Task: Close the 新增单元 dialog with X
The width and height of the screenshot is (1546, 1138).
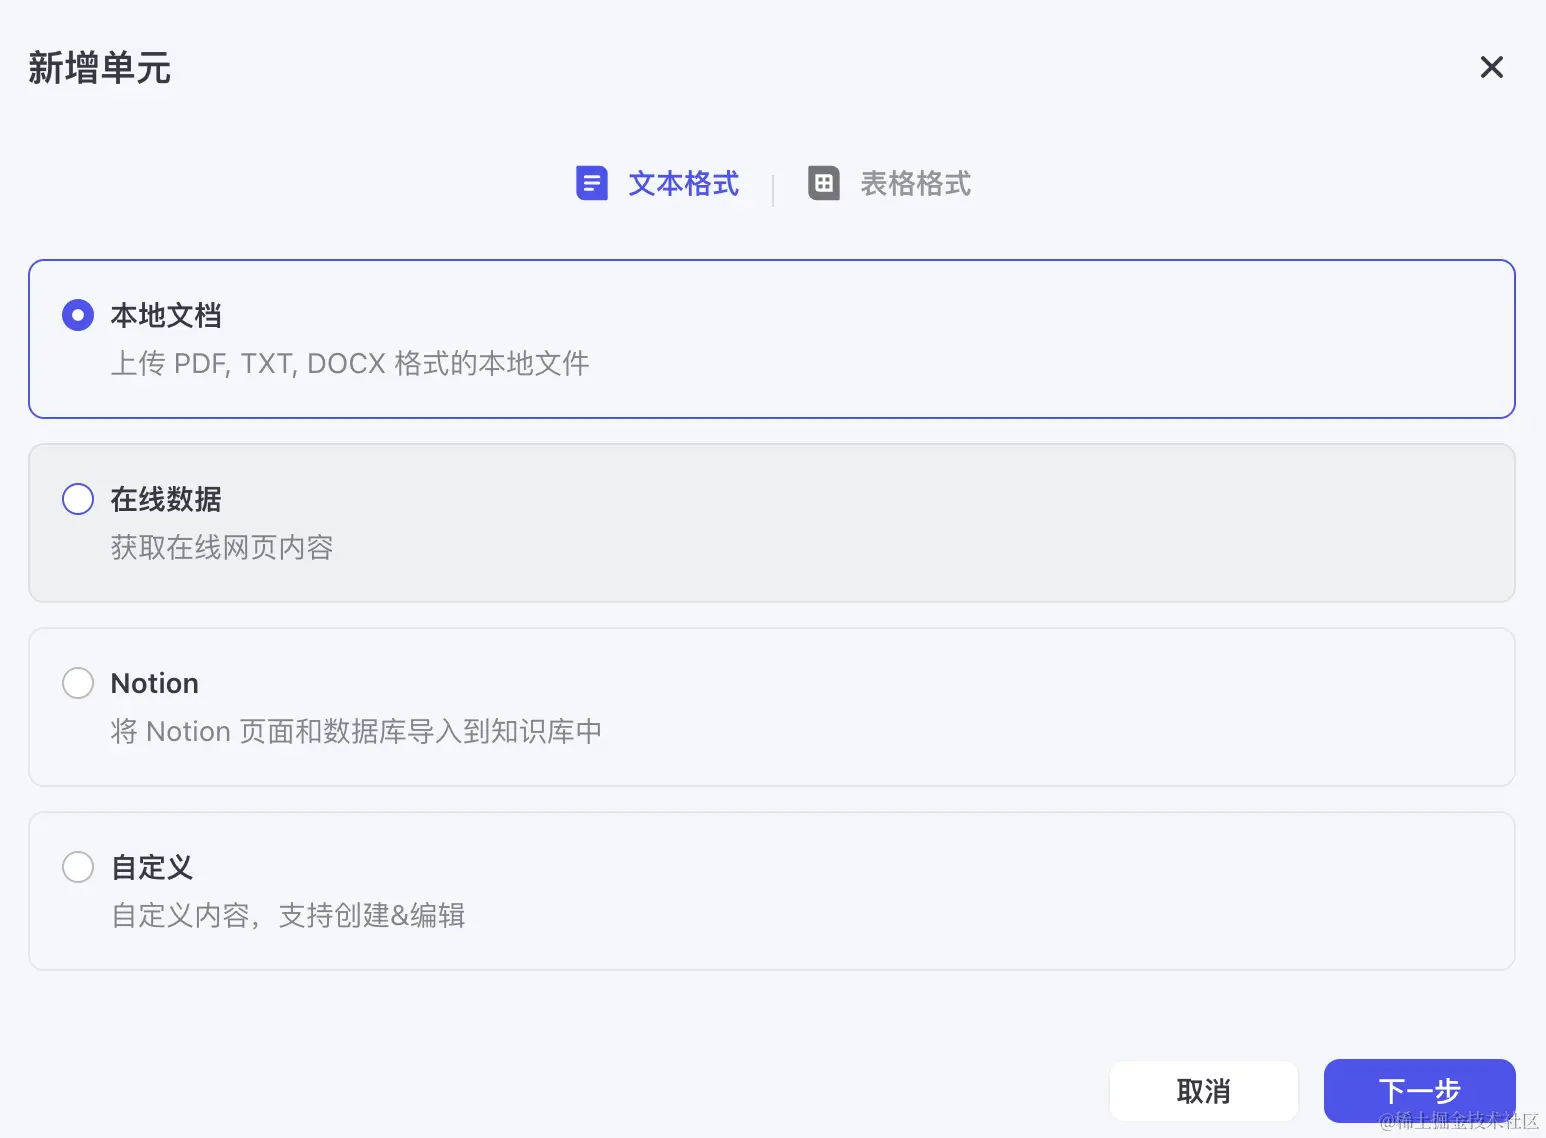Action: pos(1491,67)
